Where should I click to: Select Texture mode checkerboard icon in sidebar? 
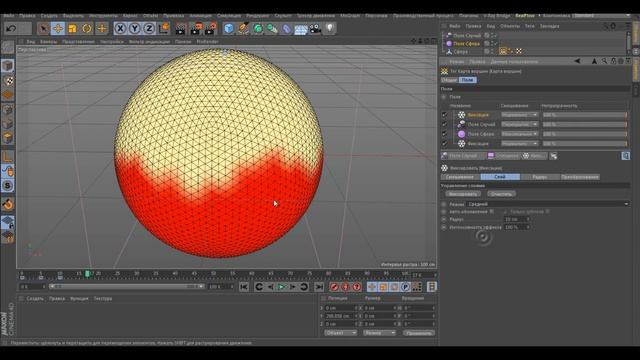pos(8,80)
